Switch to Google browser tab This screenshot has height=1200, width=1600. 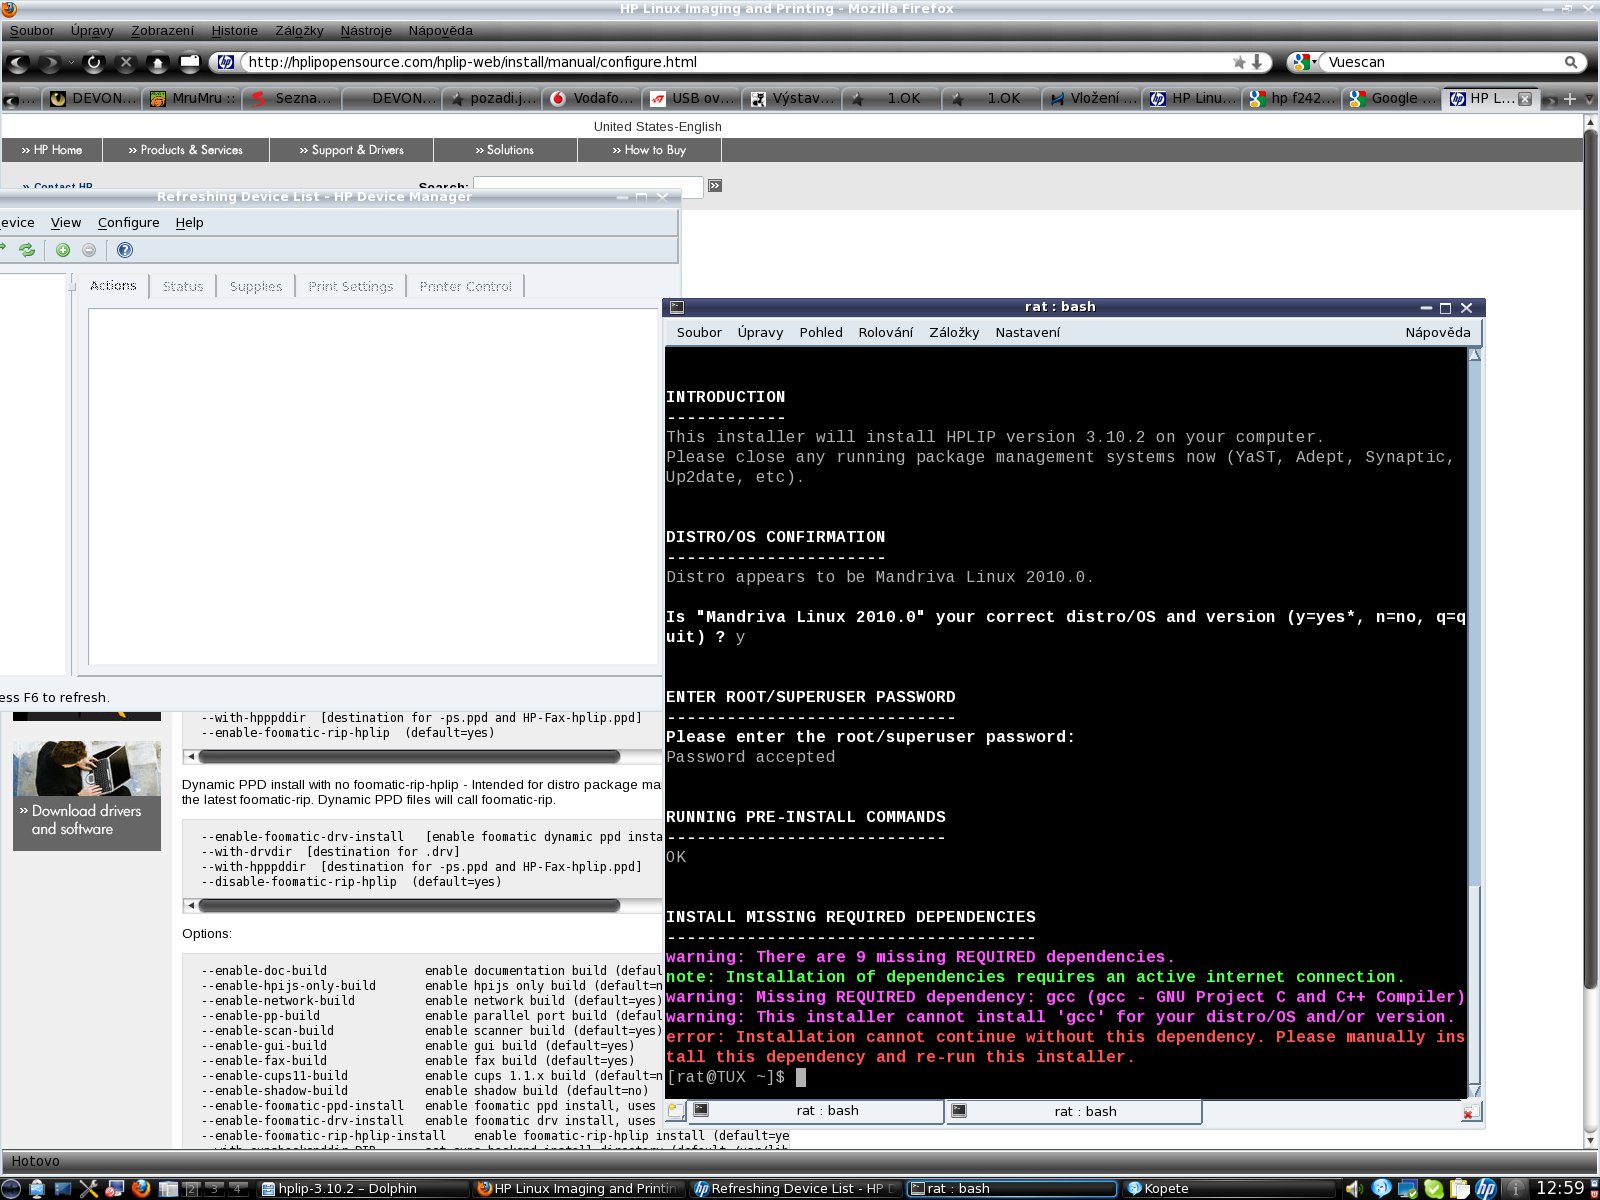(x=1391, y=98)
